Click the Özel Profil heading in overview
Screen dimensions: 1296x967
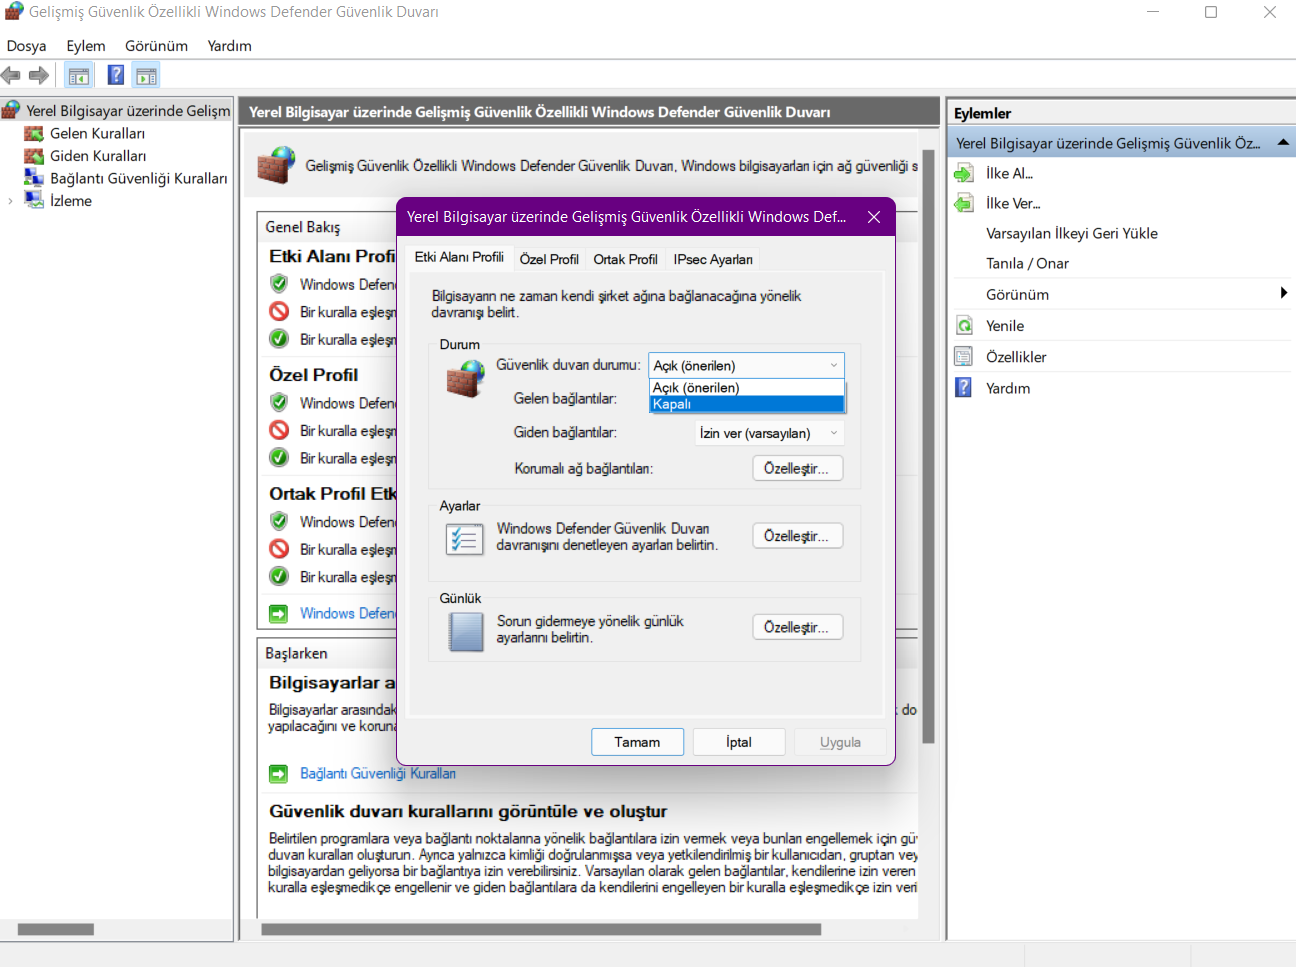point(313,375)
